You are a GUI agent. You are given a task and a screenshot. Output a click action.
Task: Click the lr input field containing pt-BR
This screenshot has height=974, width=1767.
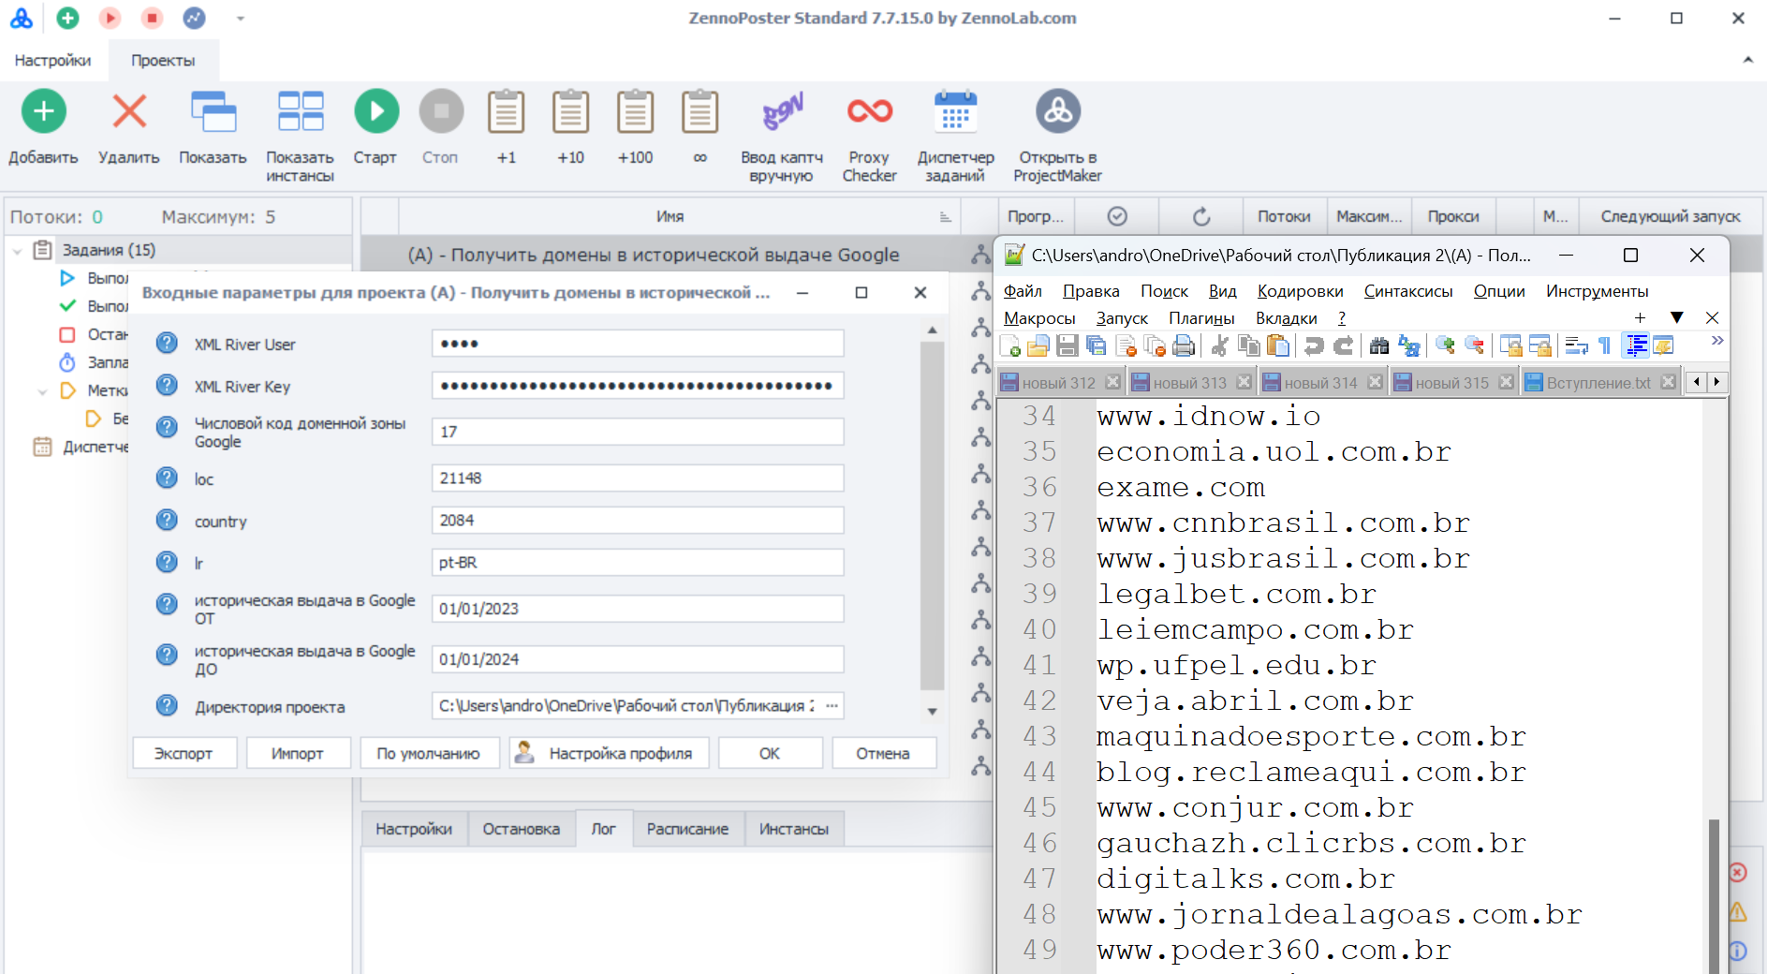click(x=638, y=562)
